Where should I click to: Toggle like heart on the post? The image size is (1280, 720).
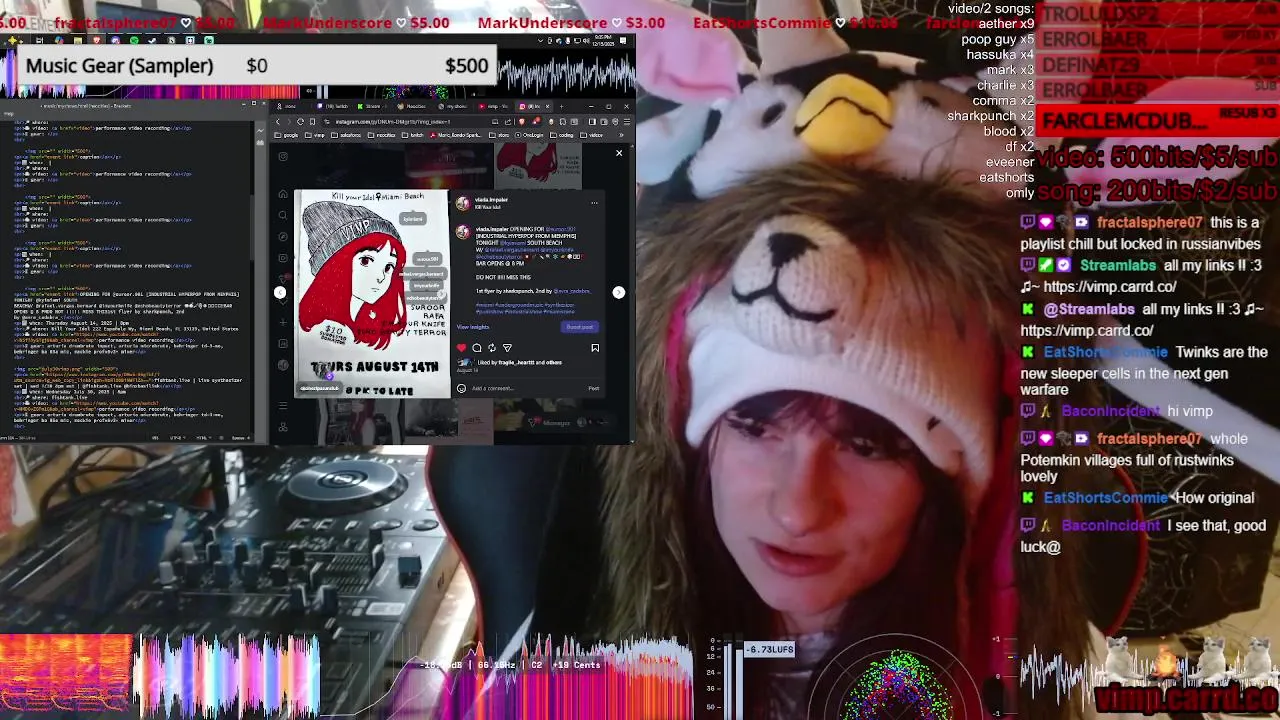click(461, 348)
